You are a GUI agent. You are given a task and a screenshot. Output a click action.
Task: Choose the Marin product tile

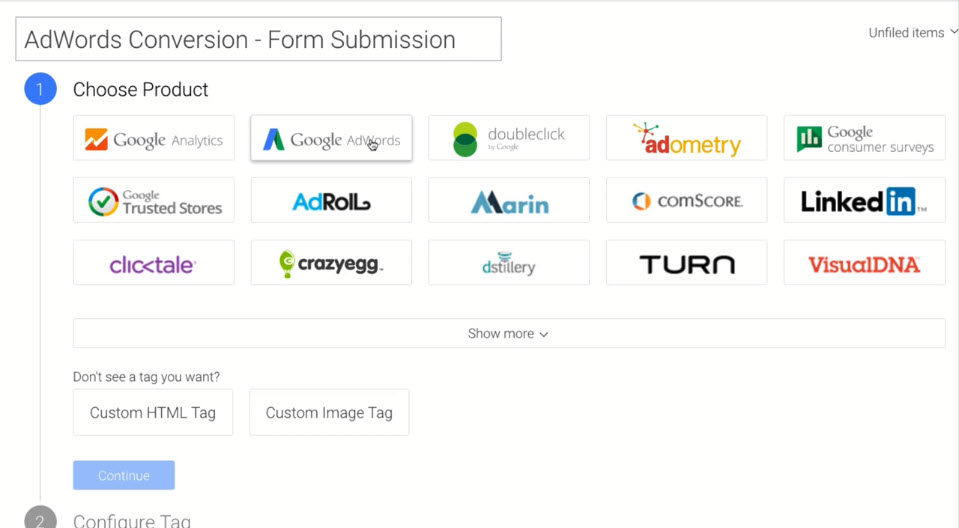[509, 200]
